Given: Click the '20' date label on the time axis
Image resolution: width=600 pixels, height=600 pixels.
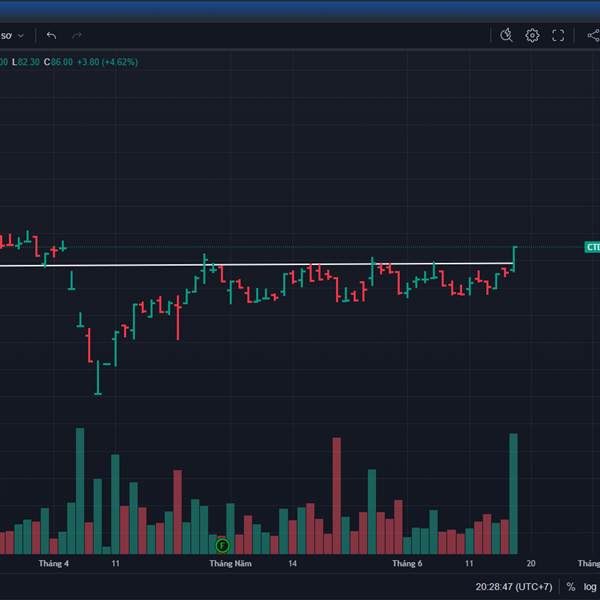Looking at the screenshot, I should [531, 563].
